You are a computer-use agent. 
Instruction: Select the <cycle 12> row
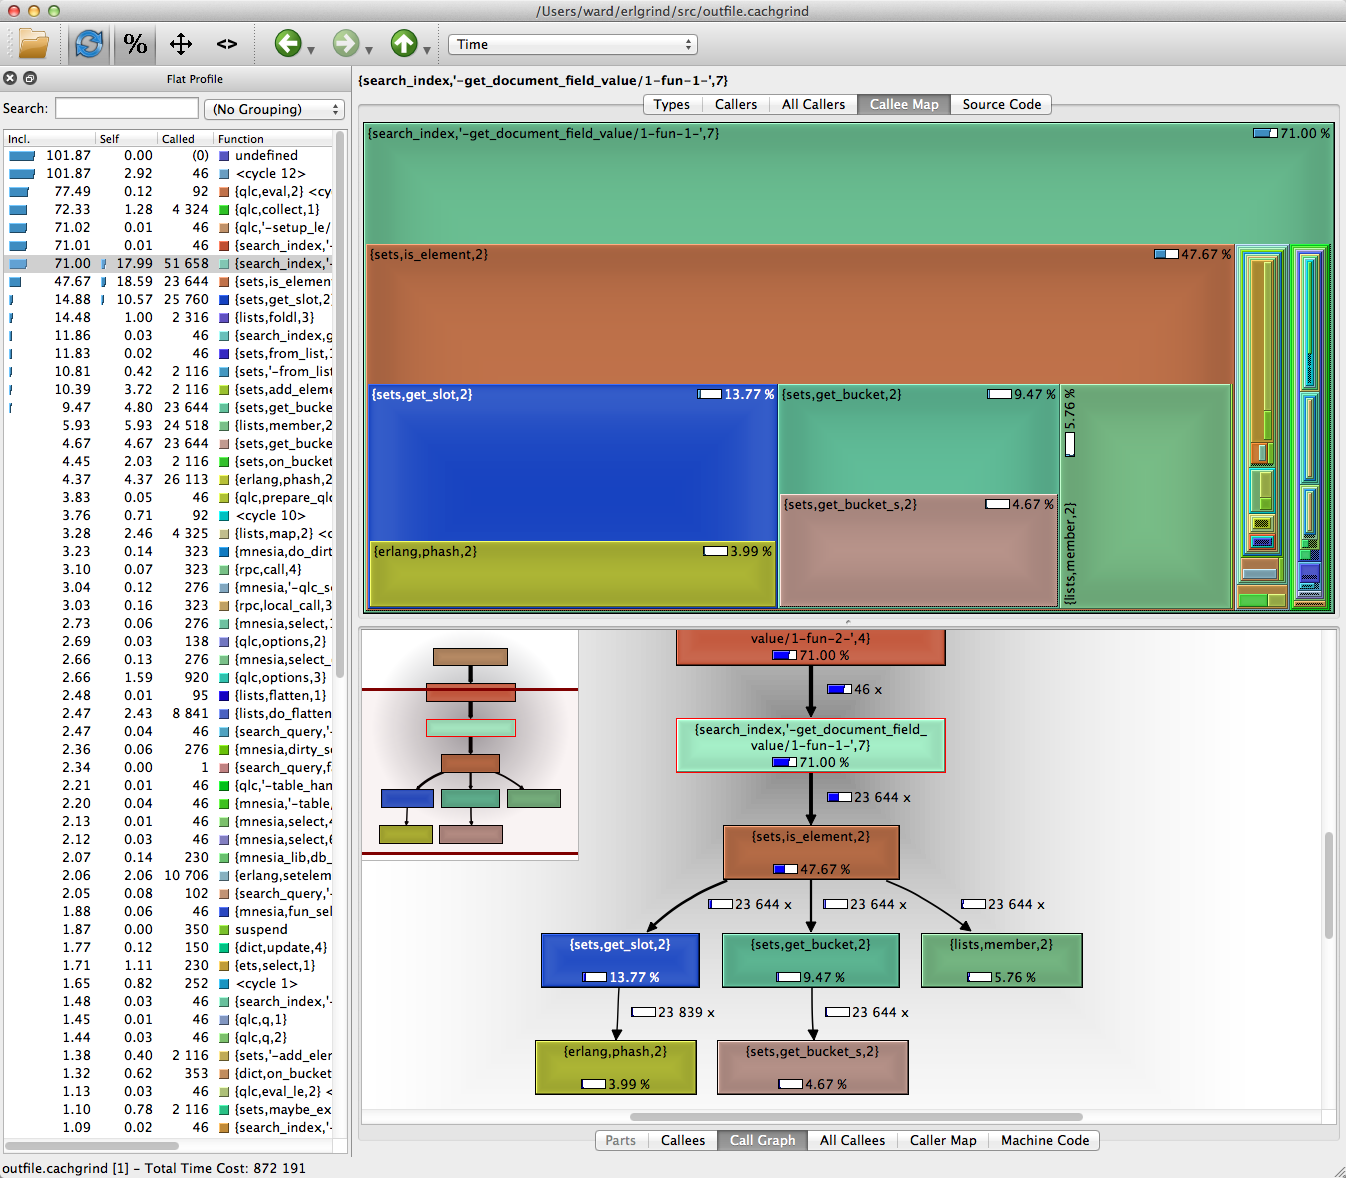(x=168, y=173)
